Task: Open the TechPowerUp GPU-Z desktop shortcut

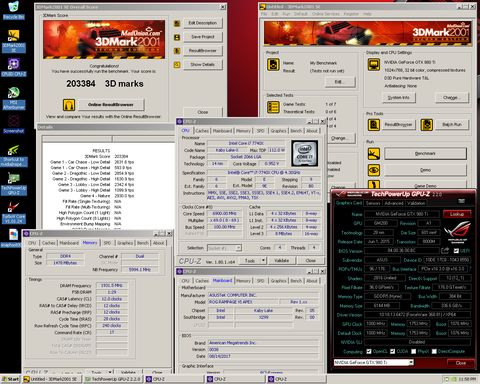Action: (13, 184)
